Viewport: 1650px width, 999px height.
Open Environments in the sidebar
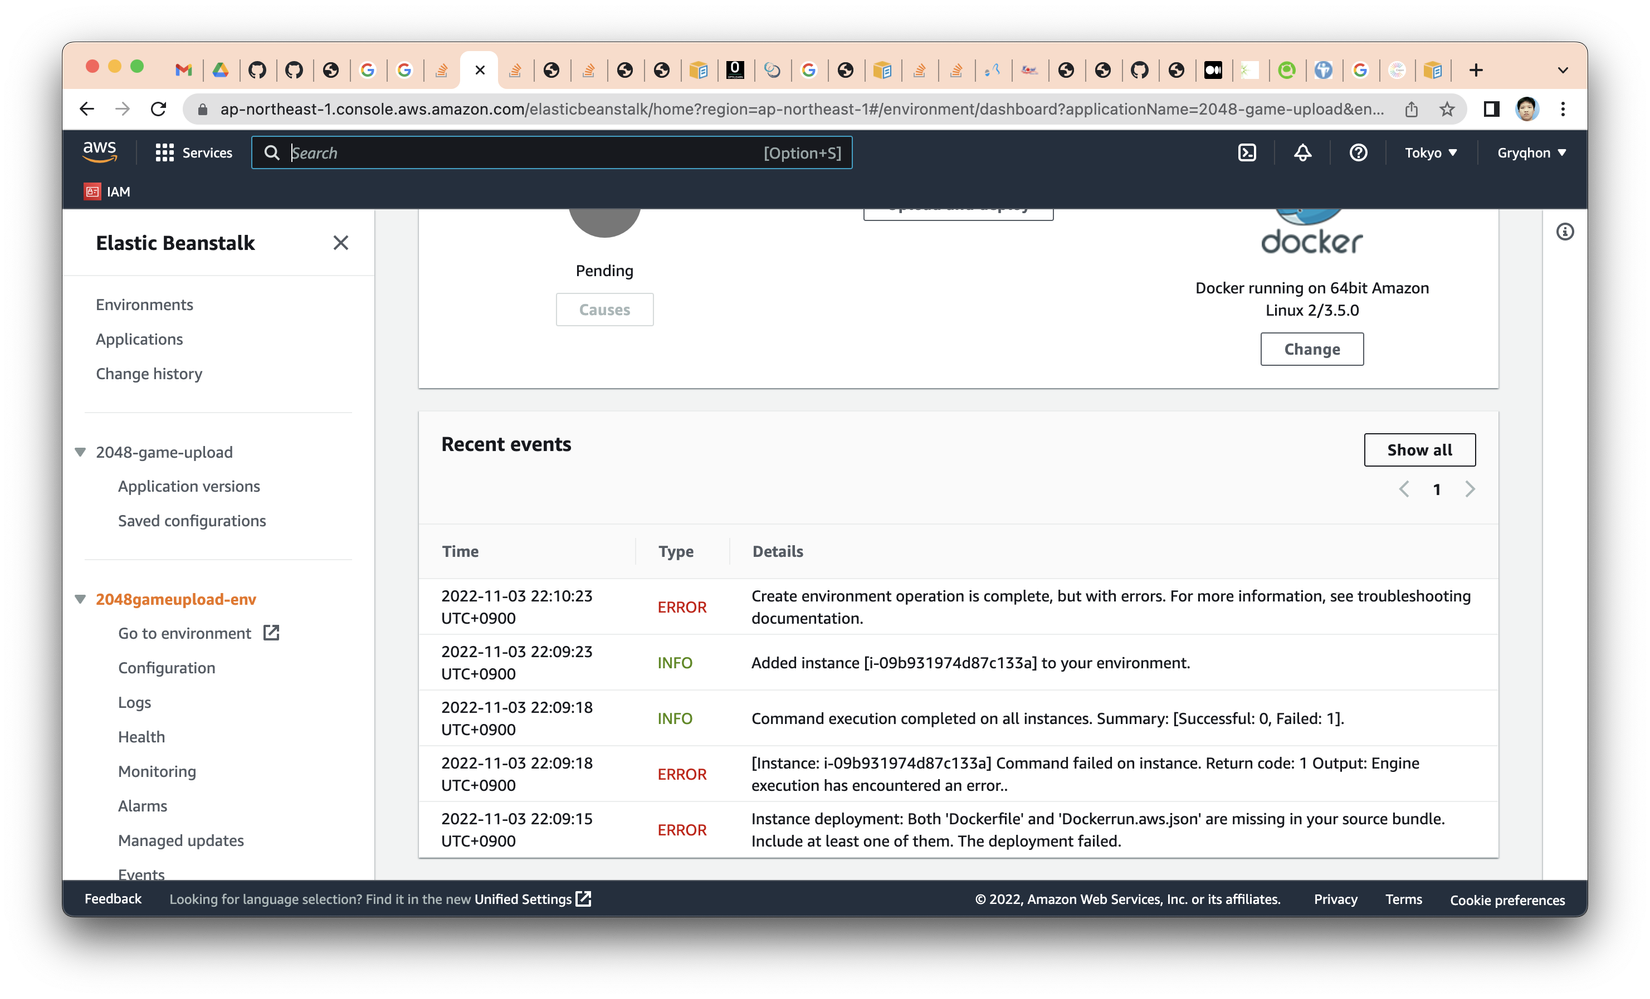pos(145,305)
